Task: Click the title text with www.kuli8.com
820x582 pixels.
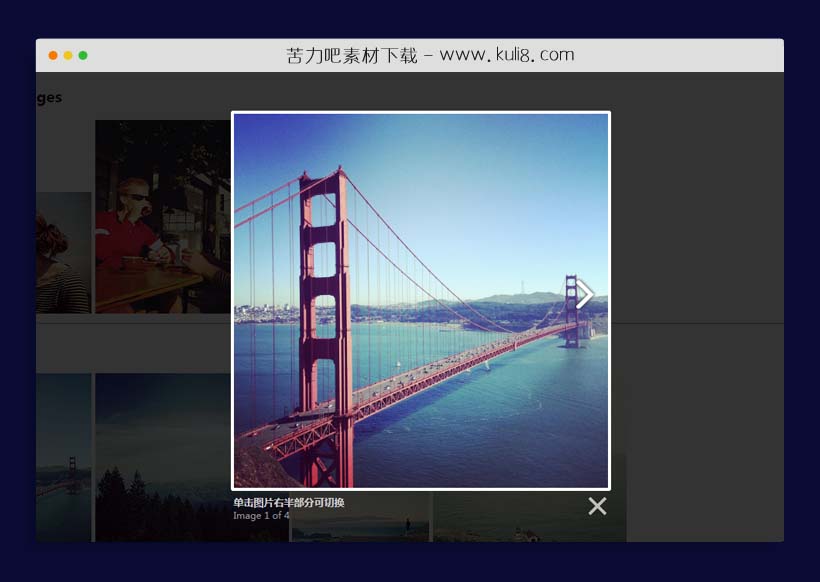Action: (x=429, y=55)
